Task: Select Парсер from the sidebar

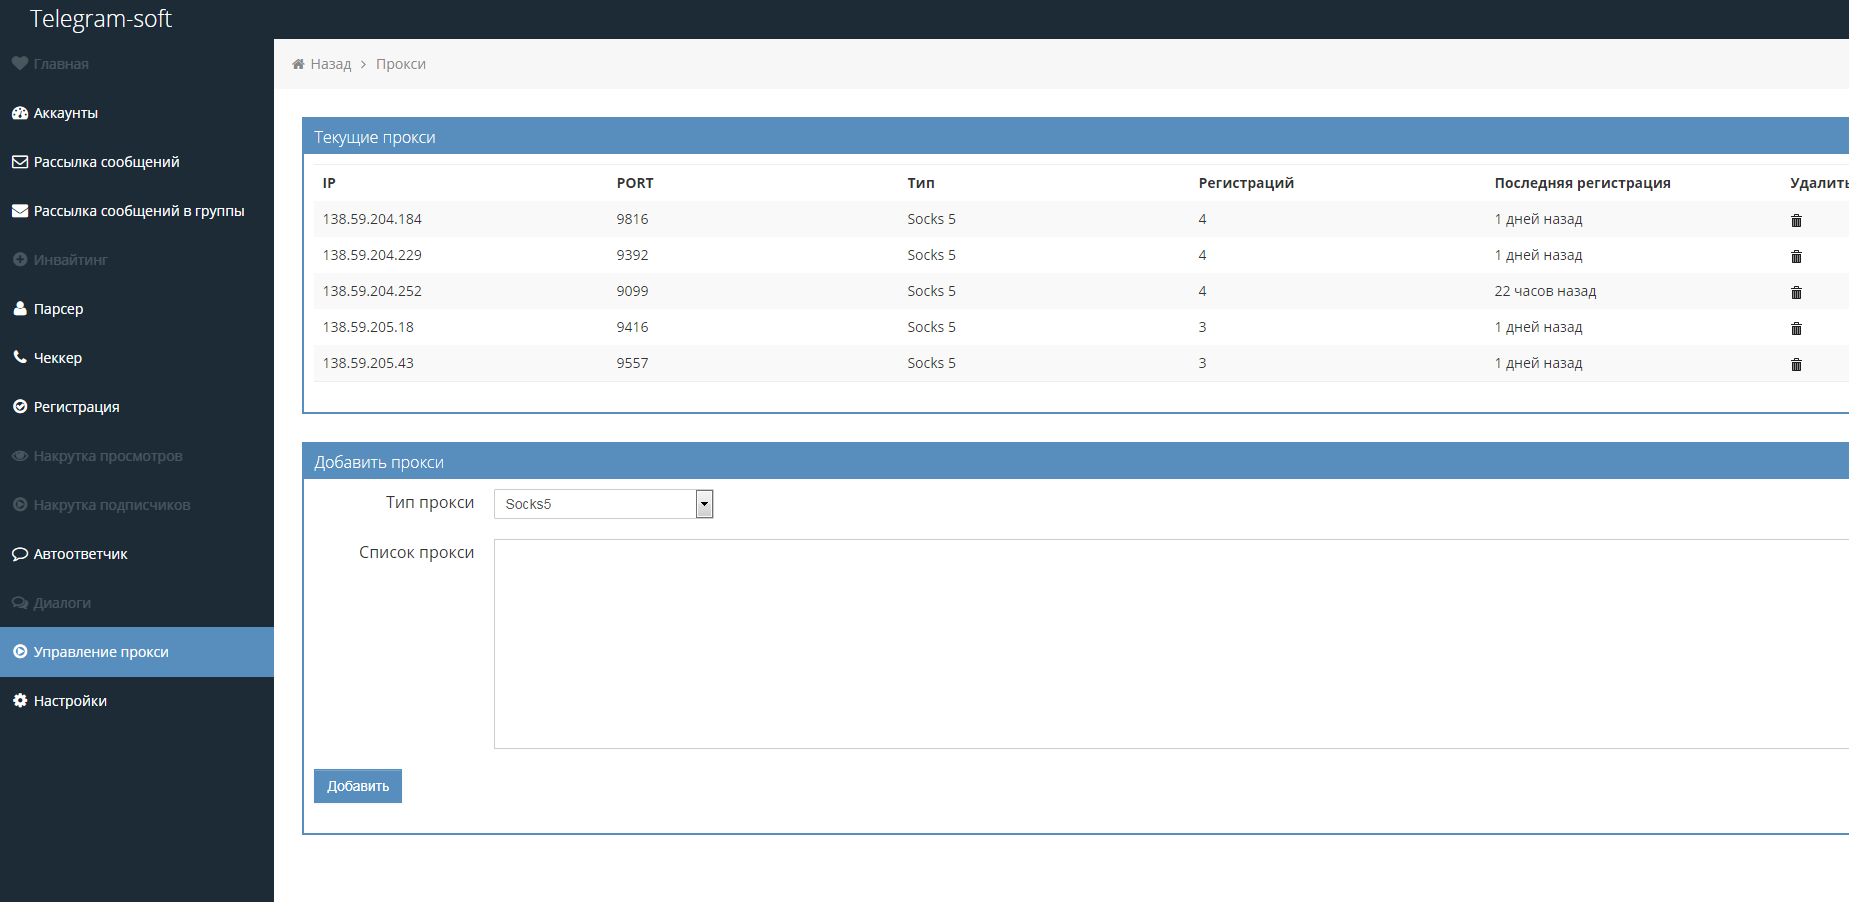Action: 58,309
